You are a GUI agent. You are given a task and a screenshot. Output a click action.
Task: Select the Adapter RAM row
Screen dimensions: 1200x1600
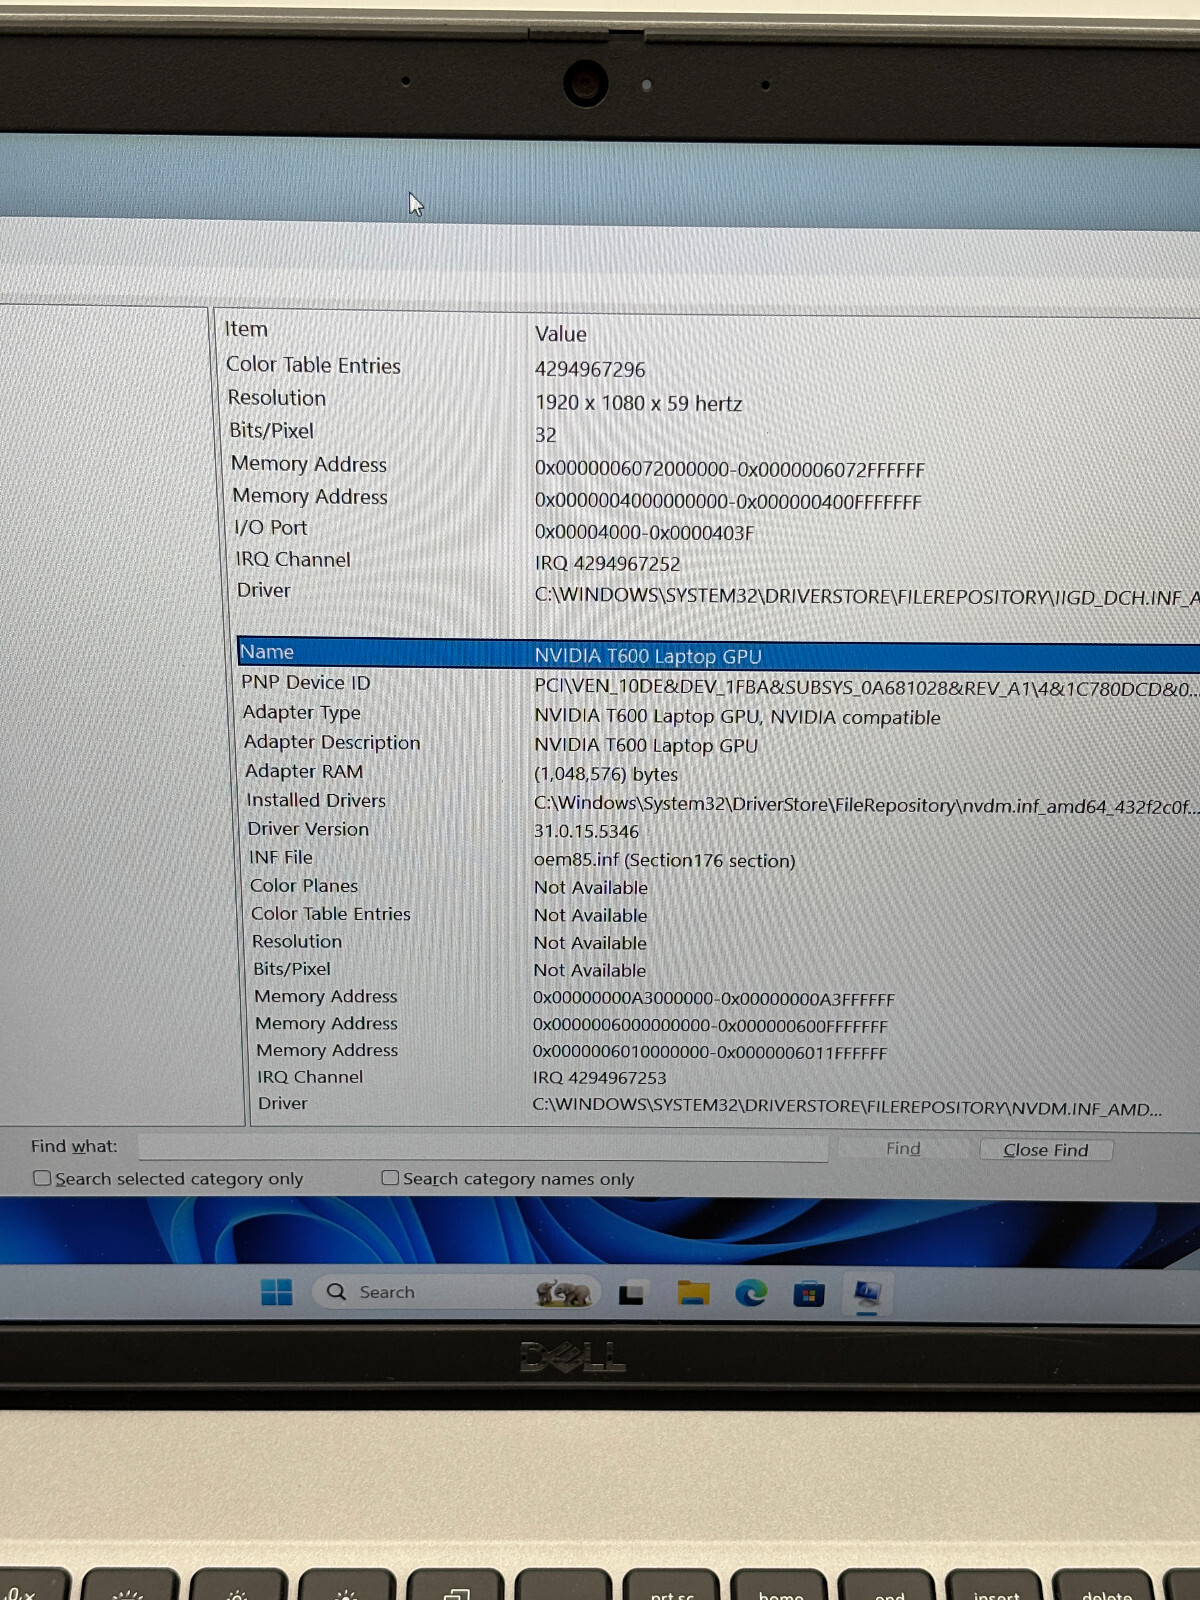point(304,771)
